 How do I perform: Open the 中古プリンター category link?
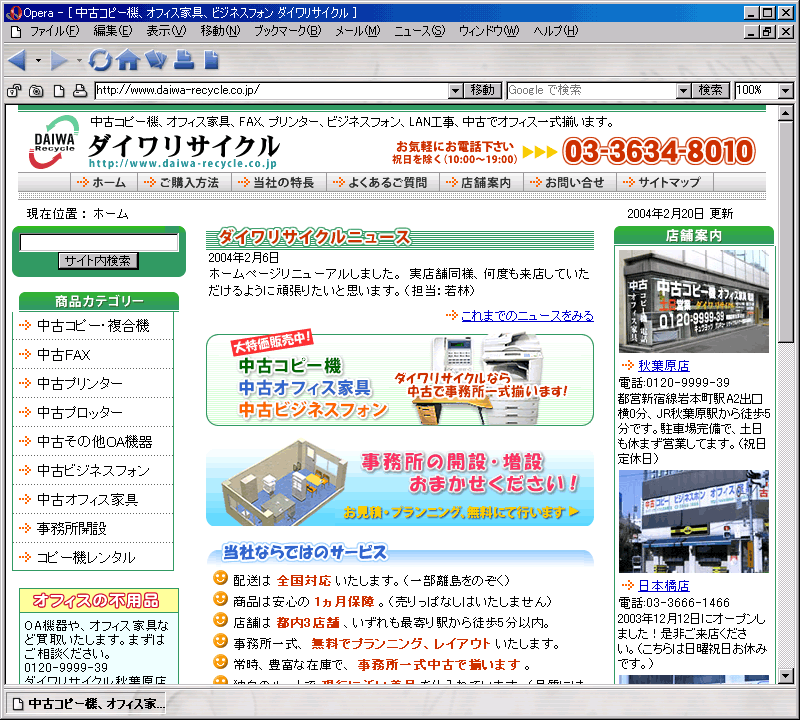(x=80, y=383)
